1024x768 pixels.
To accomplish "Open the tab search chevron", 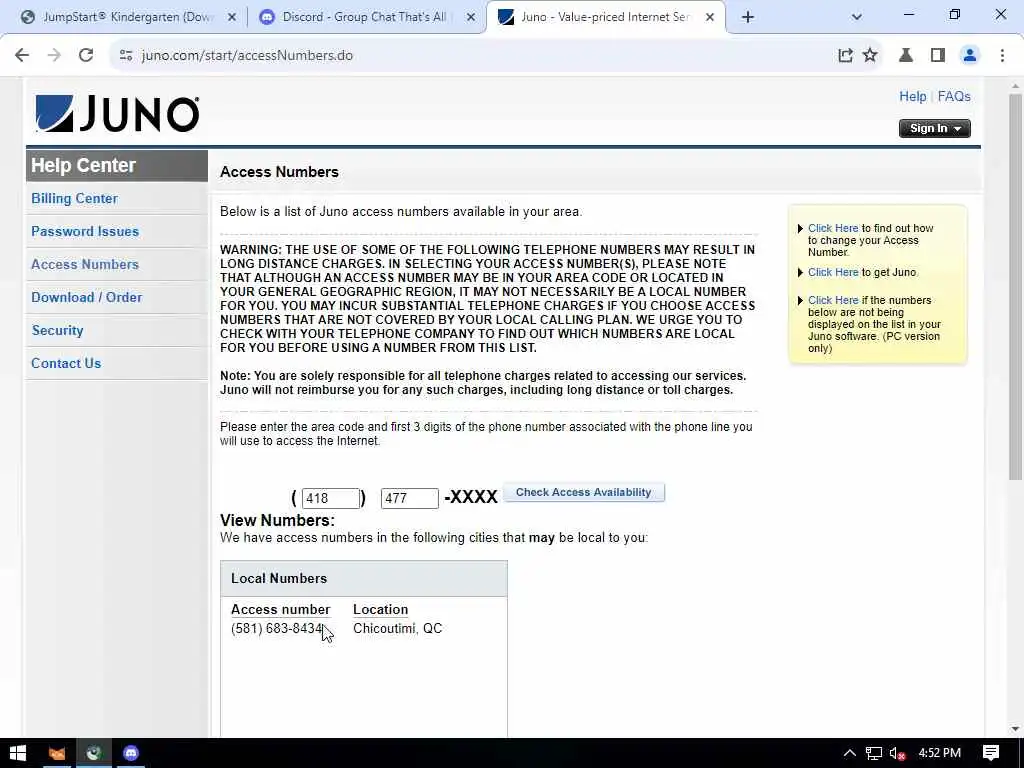I will (x=857, y=18).
